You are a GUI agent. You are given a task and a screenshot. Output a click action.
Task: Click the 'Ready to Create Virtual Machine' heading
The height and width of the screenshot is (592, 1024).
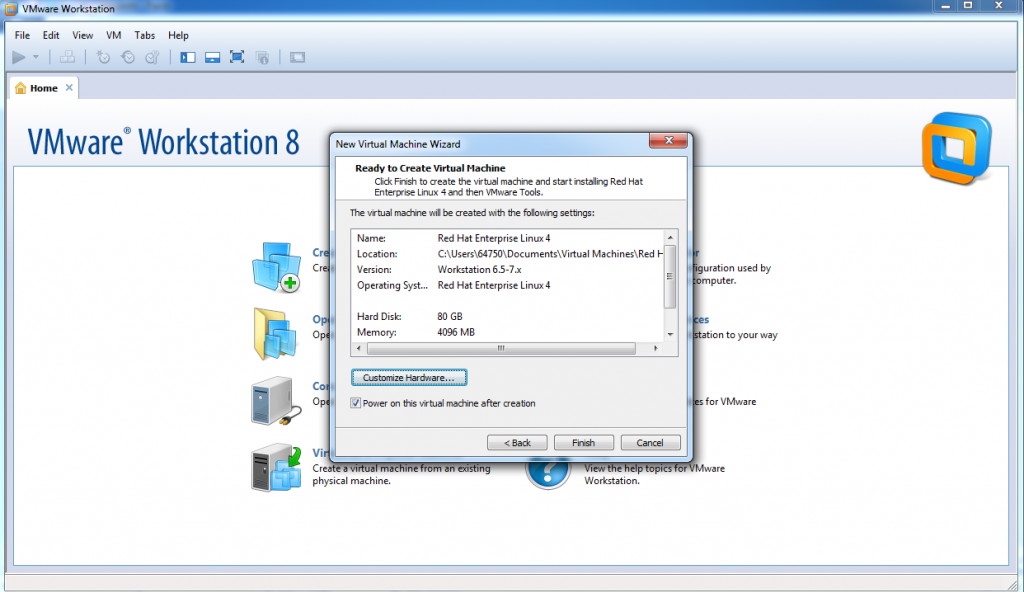coord(430,168)
